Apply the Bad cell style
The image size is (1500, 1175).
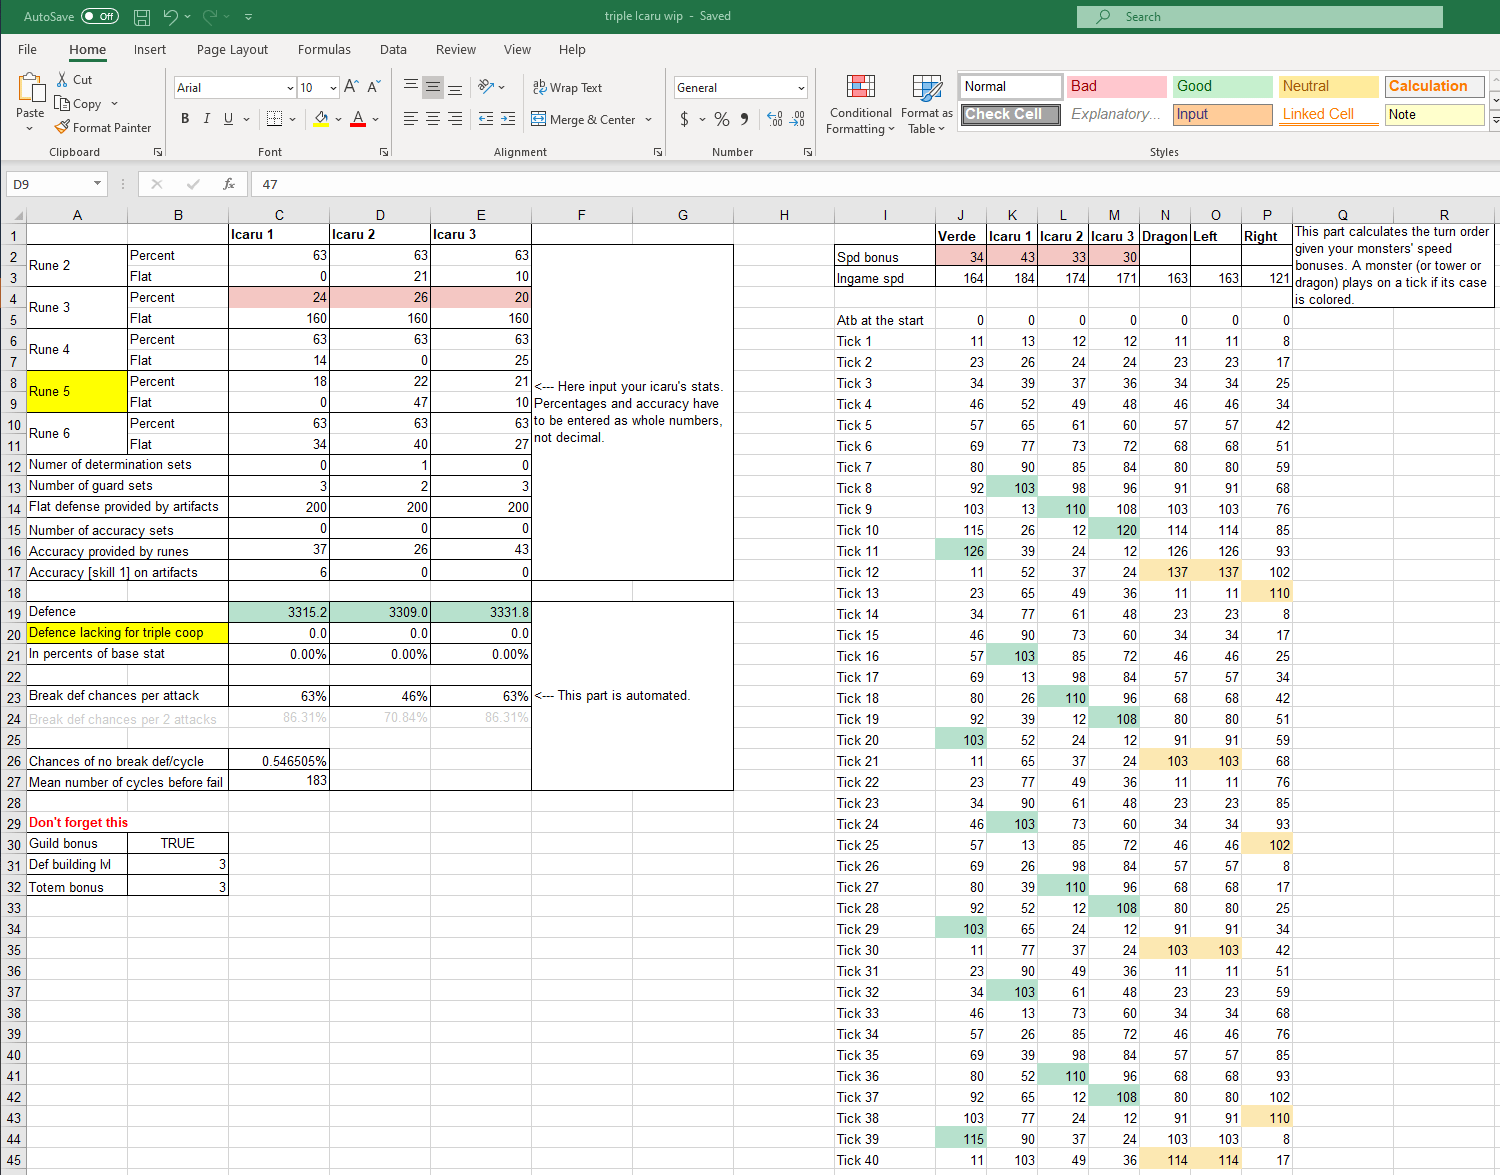pos(1116,87)
